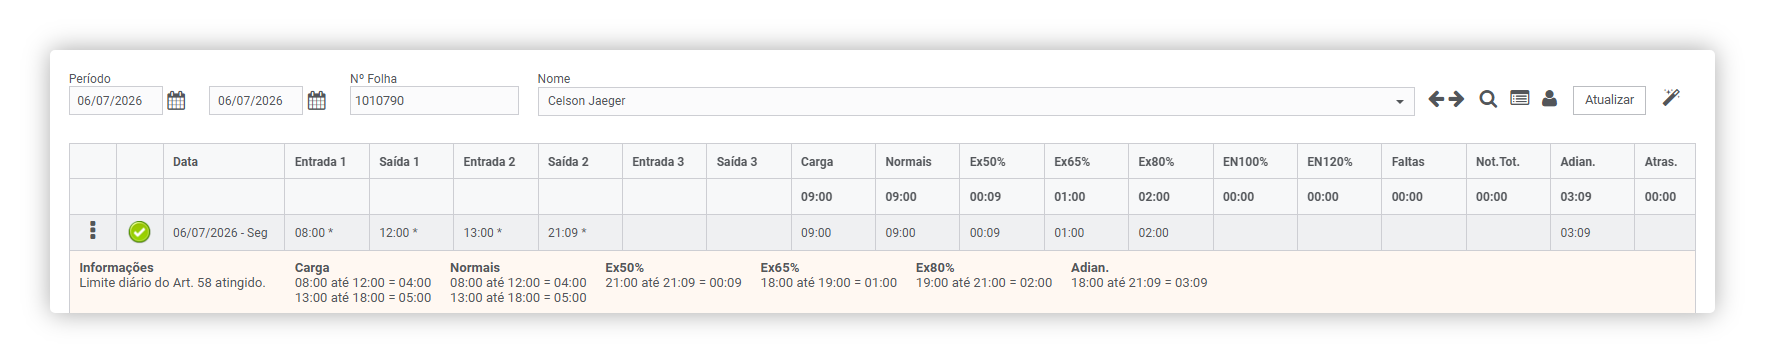The height and width of the screenshot is (363, 1765).
Task: Go to next employee with right arrow
Action: [x=1456, y=99]
